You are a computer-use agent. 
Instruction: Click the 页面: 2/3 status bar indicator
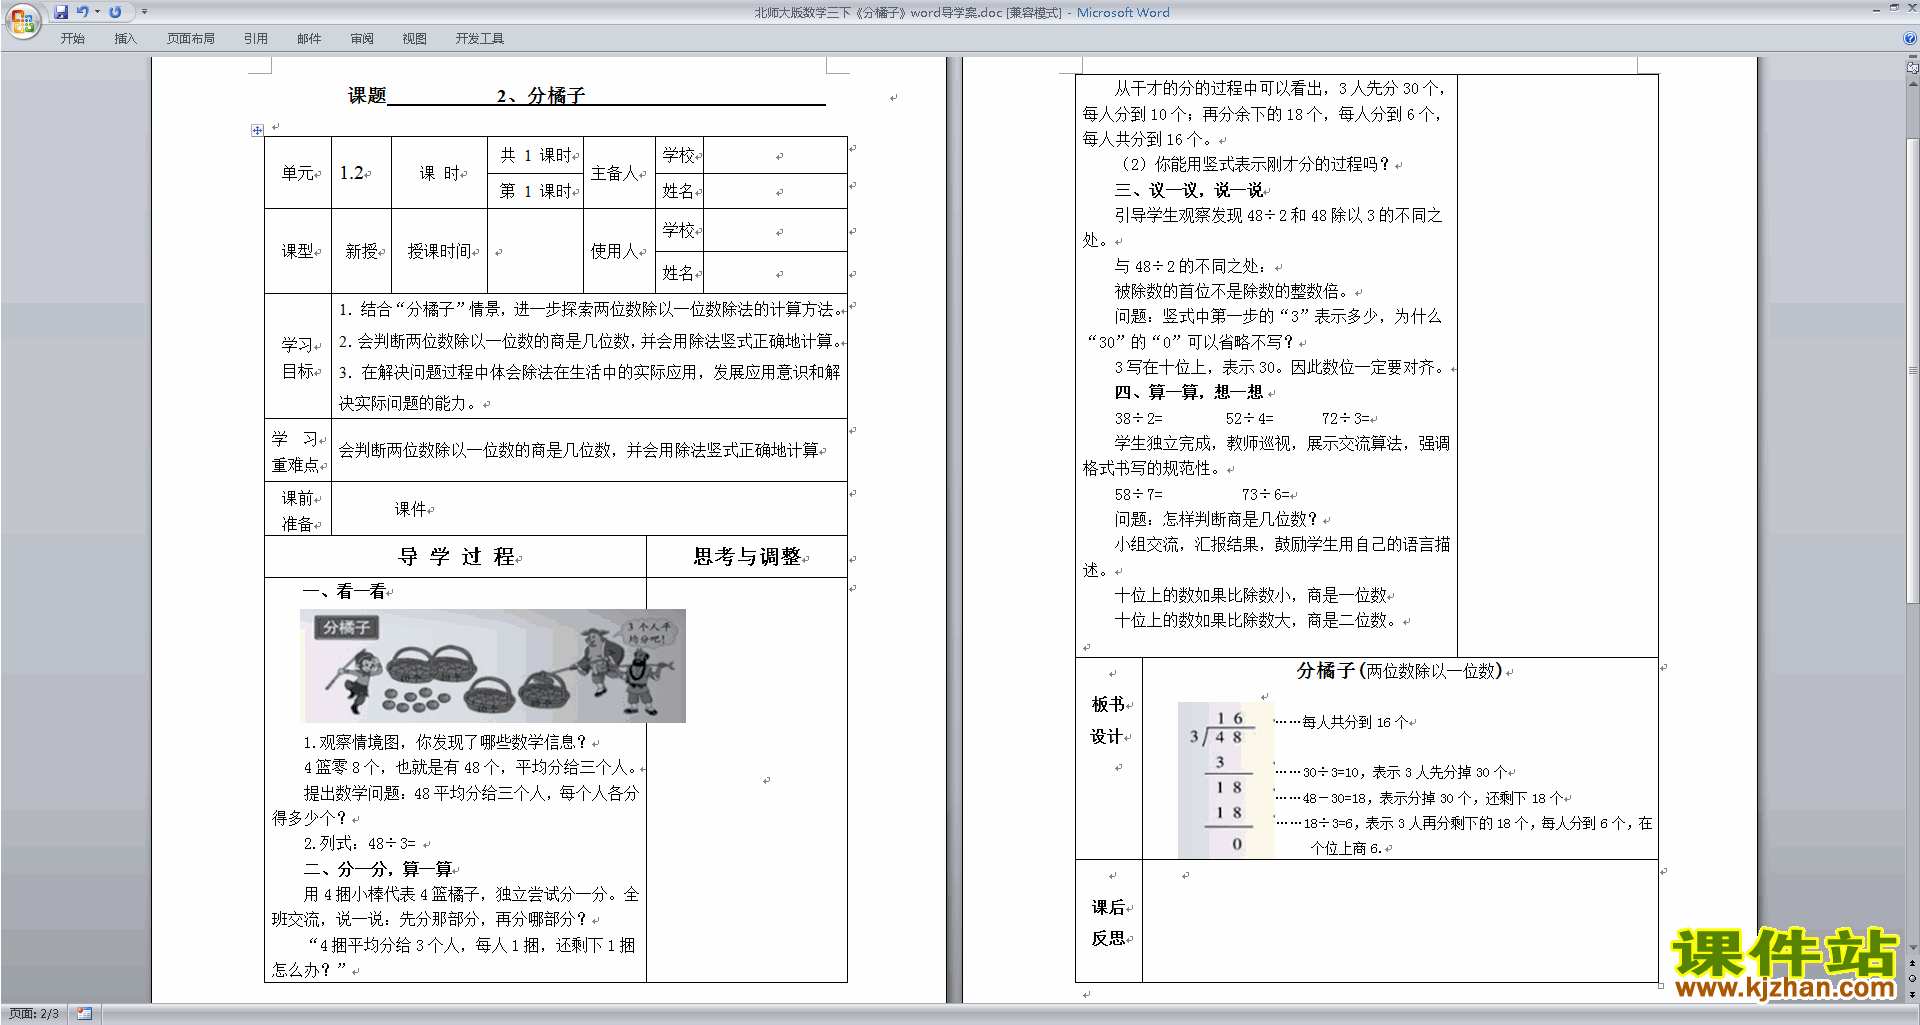tap(34, 1014)
